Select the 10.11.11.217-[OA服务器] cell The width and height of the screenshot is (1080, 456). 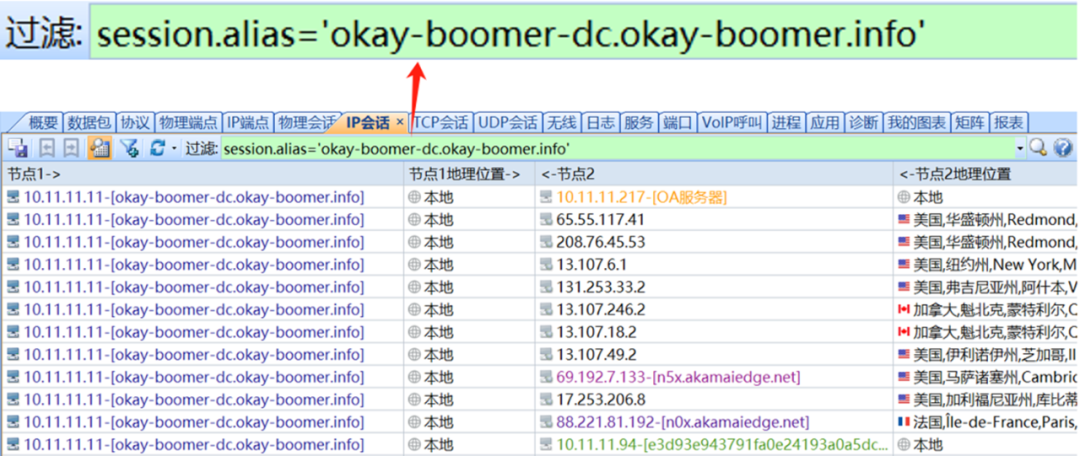[x=714, y=198]
